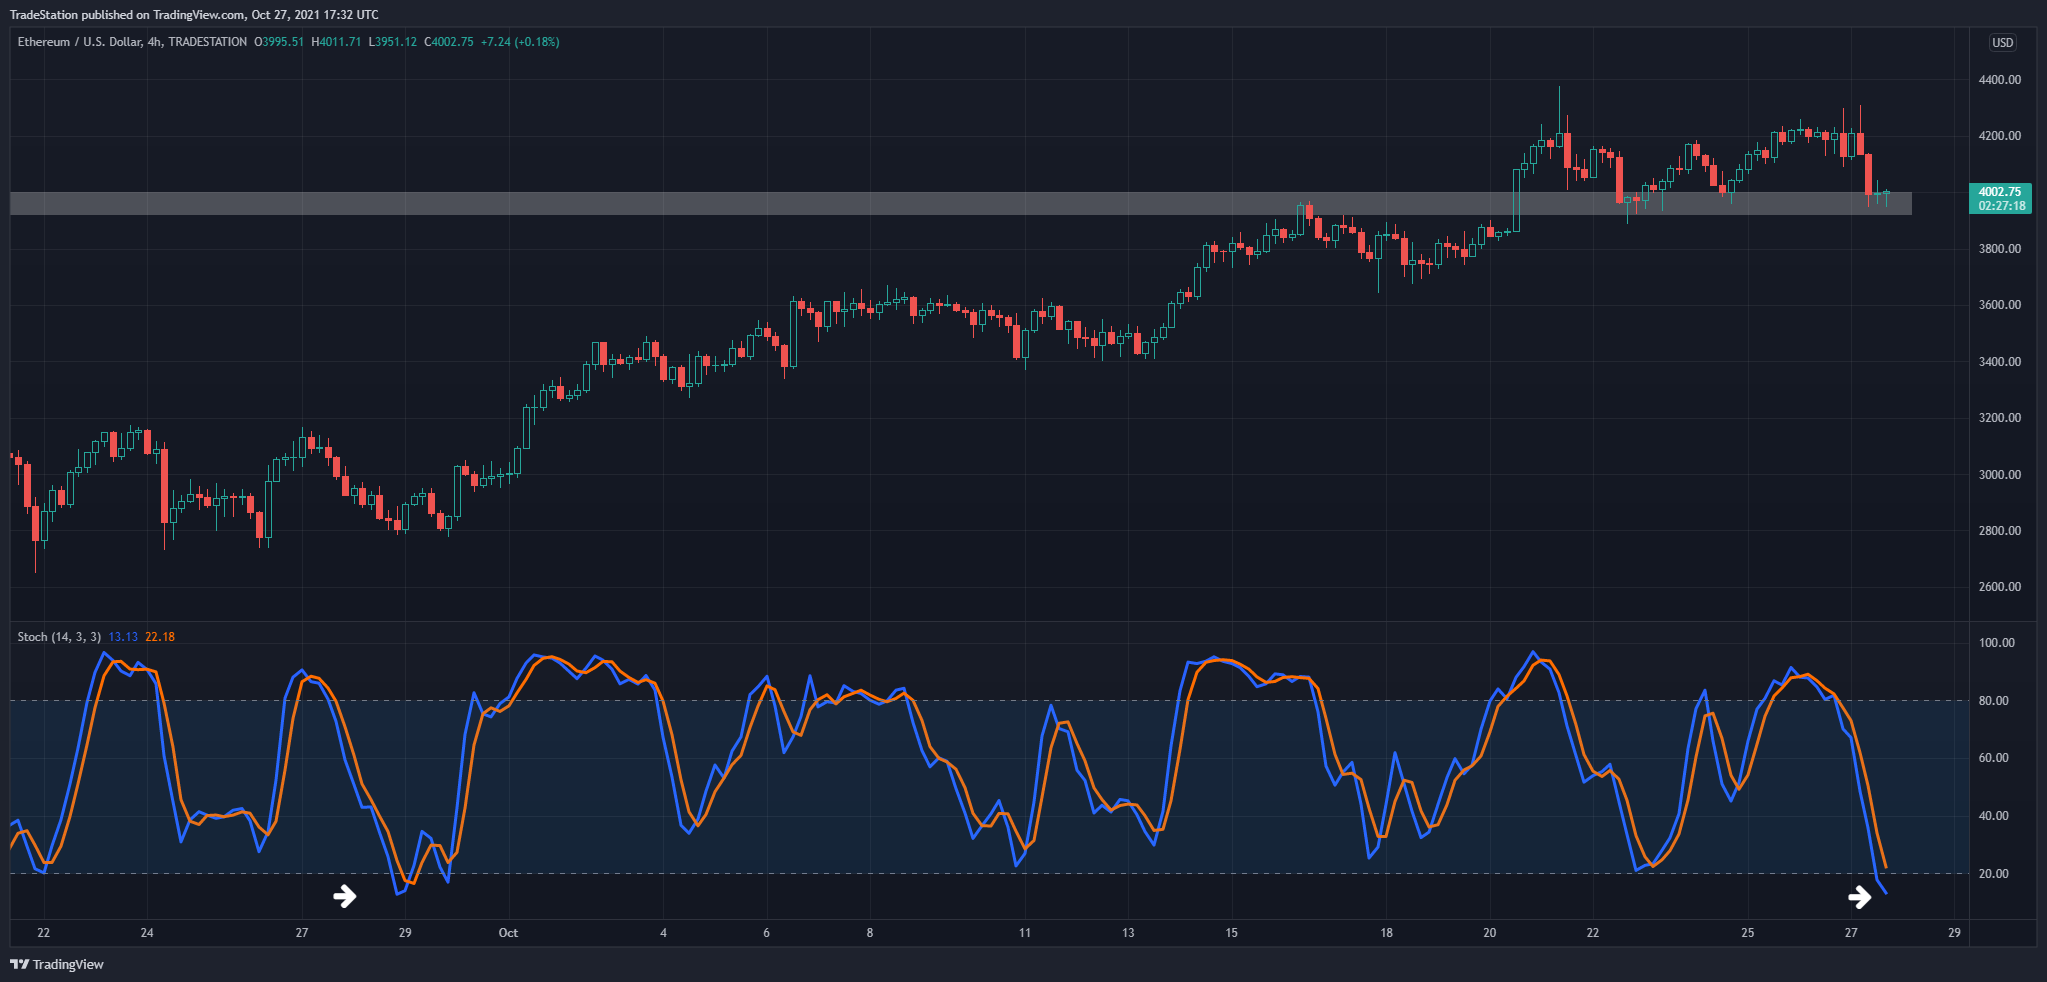This screenshot has width=2047, height=982.
Task: Click the 11 date label on time axis
Action: point(1025,933)
